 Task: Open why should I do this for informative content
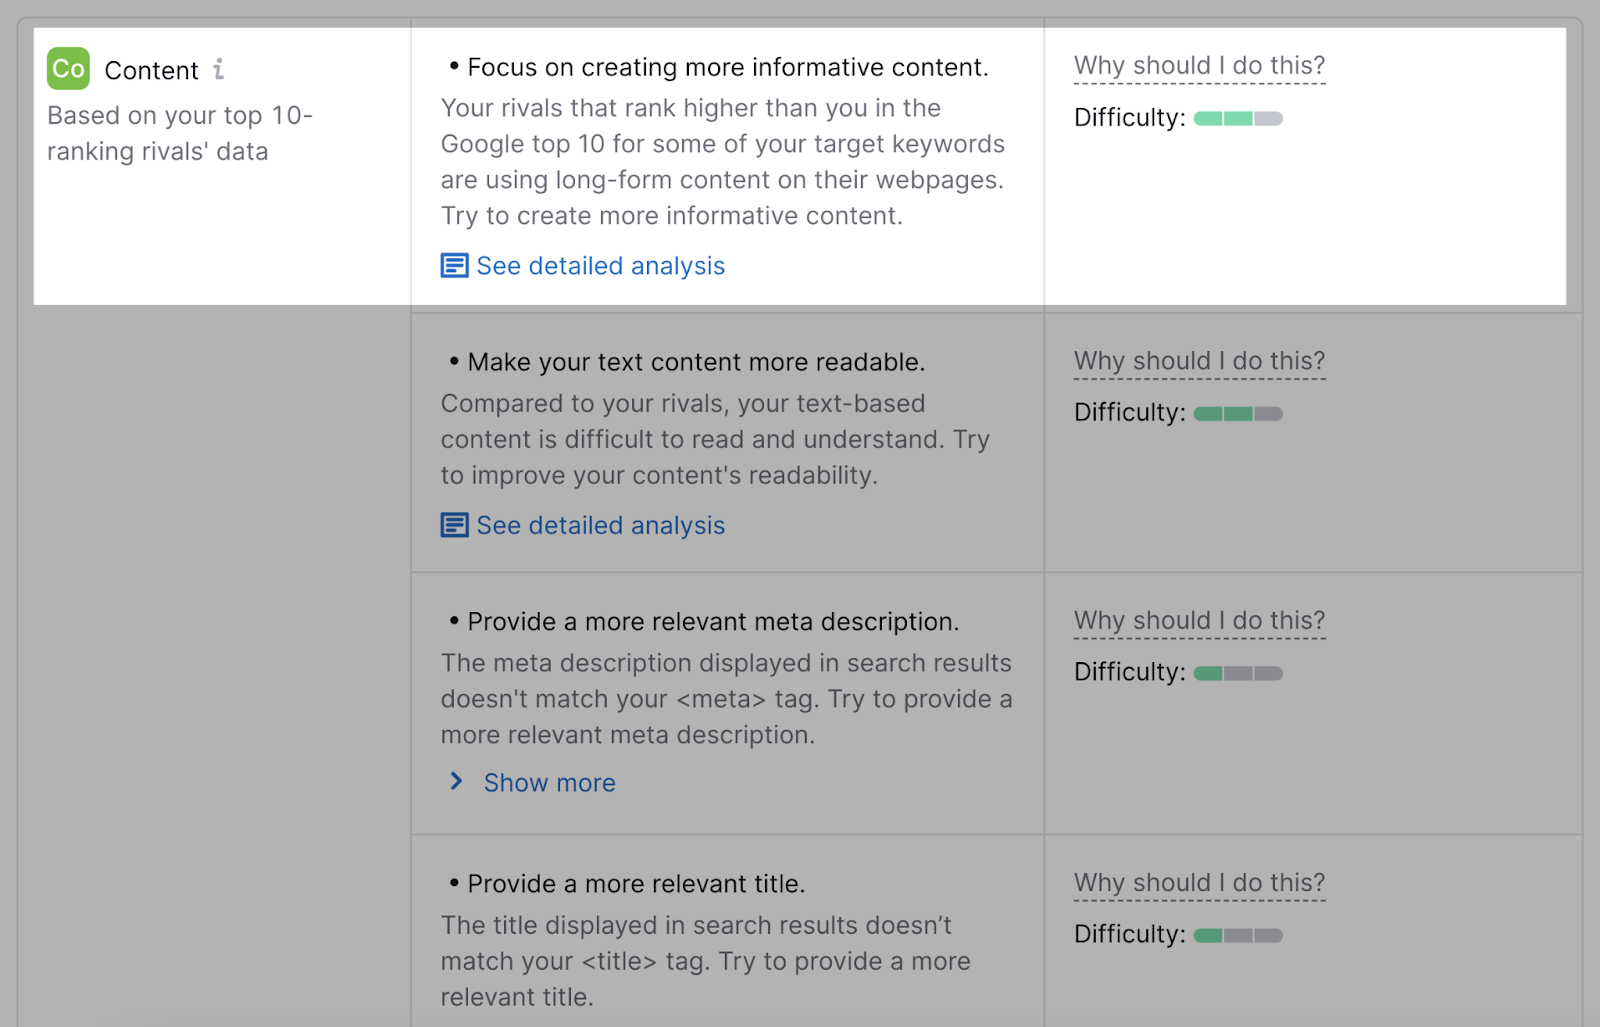click(x=1199, y=65)
